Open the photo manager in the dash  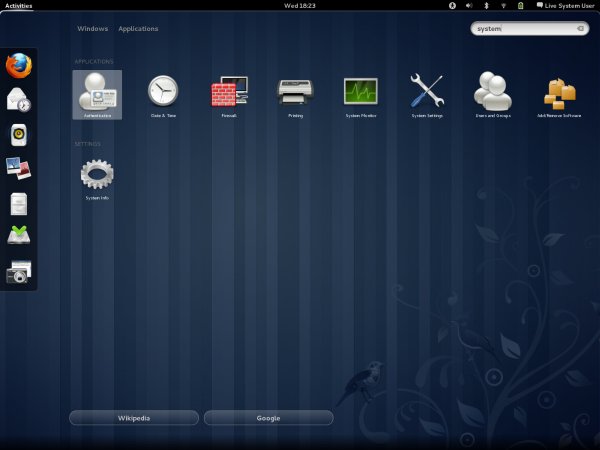(19, 168)
